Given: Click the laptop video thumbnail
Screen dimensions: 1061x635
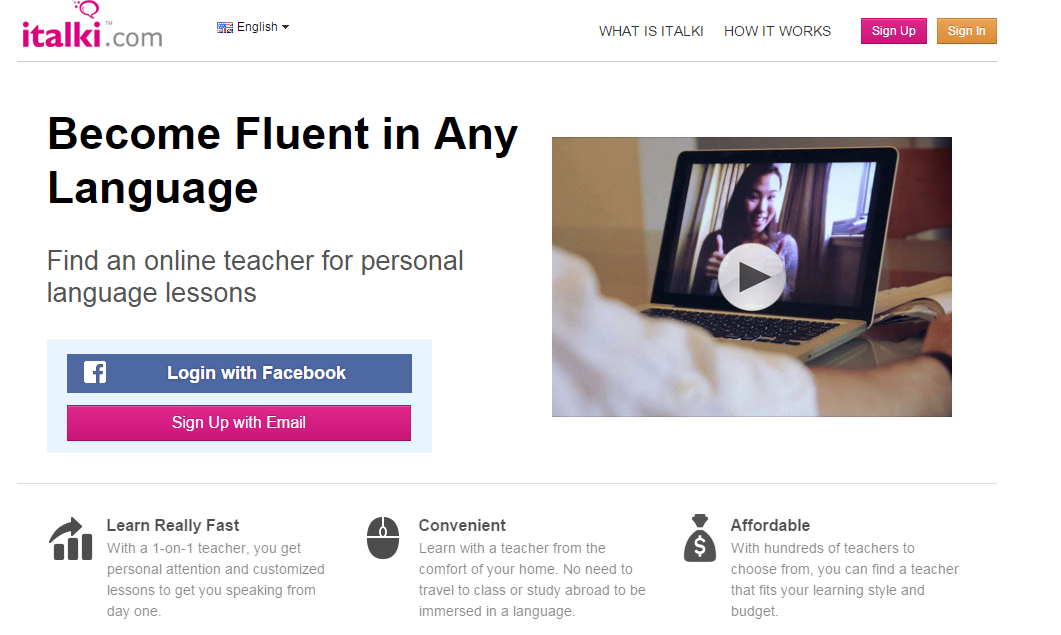Looking at the screenshot, I should pyautogui.click(x=752, y=277).
